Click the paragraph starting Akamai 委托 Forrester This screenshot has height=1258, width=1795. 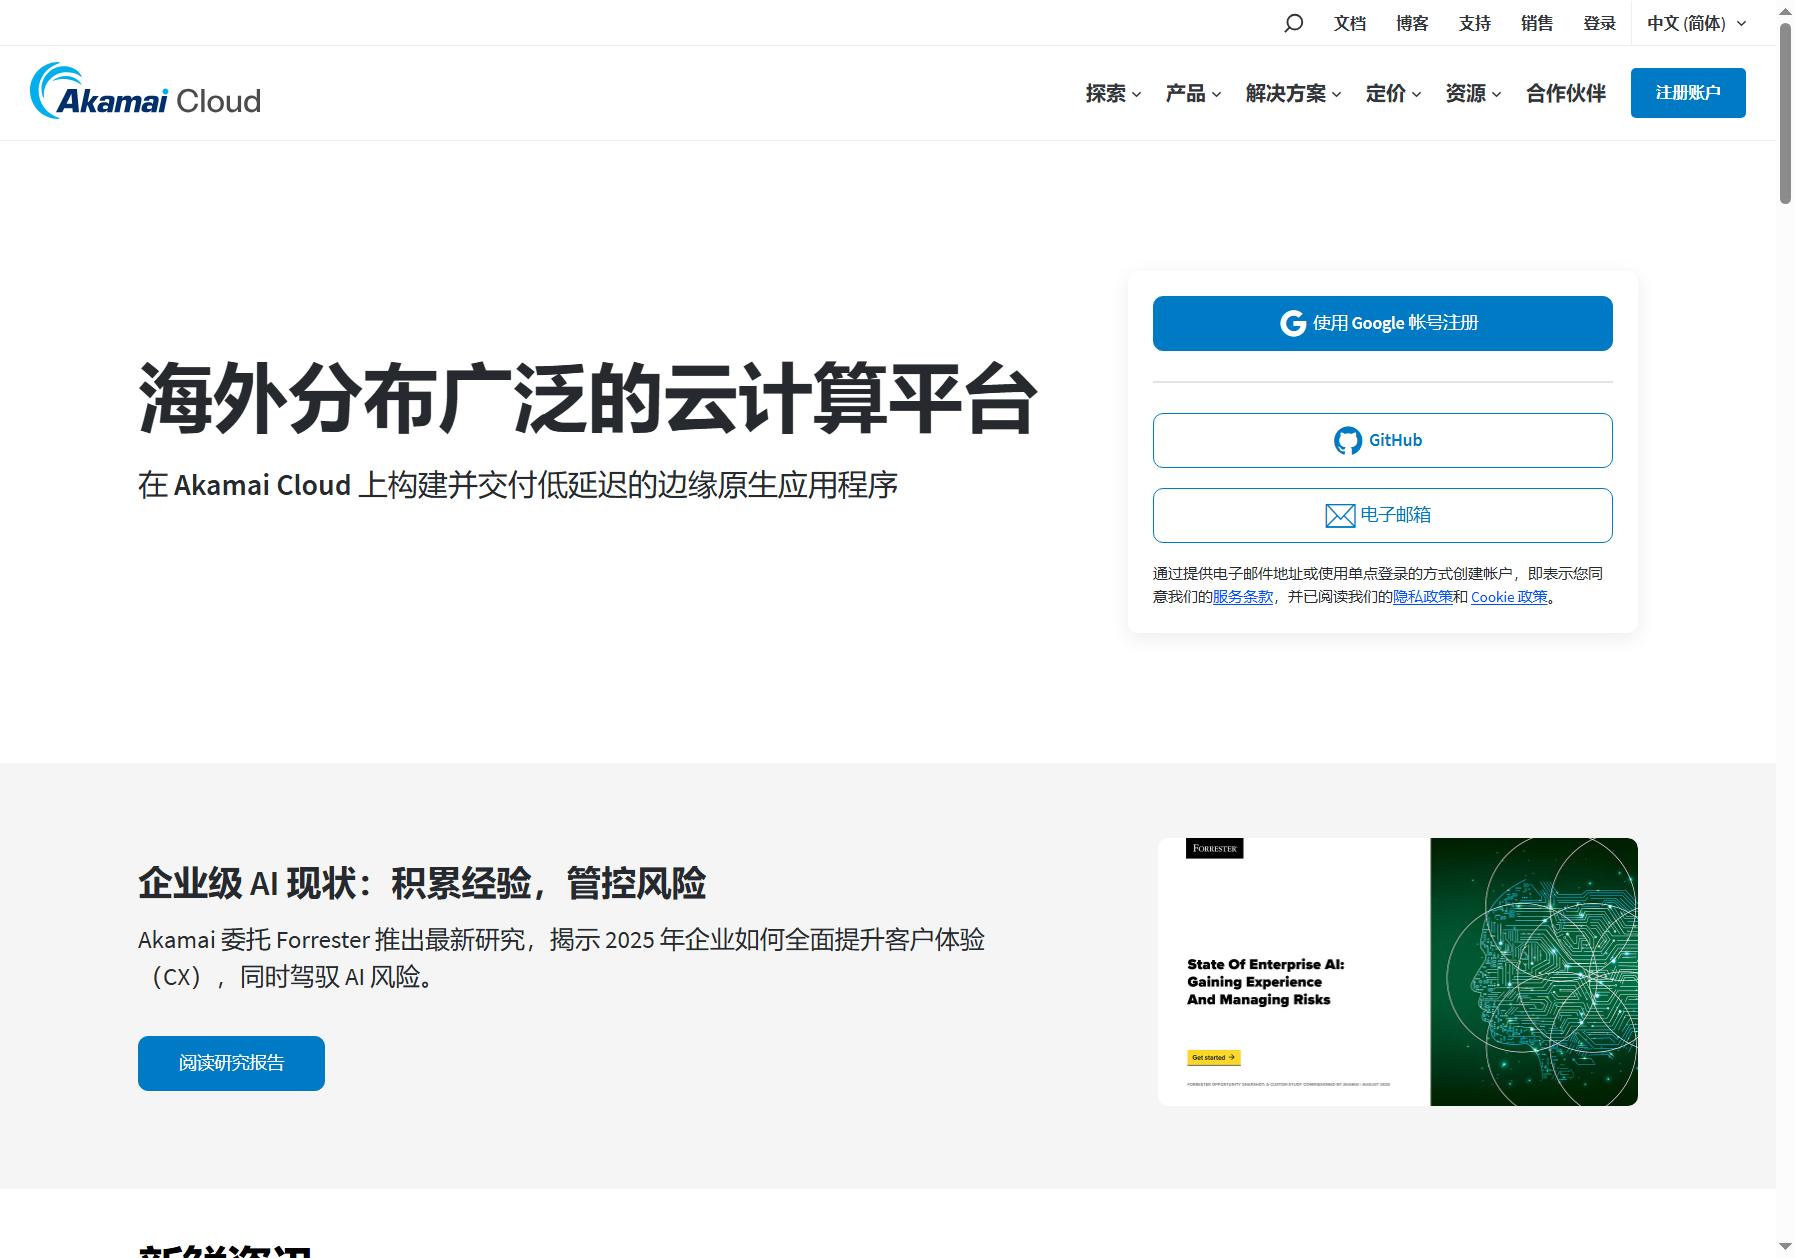pos(561,958)
